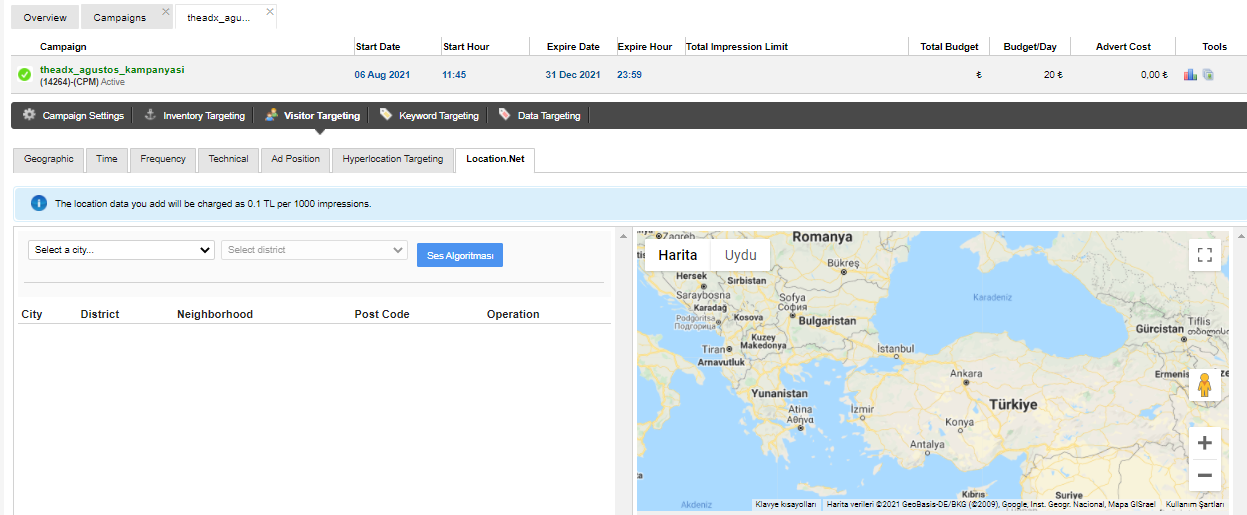Click the Start Date column header
The width and height of the screenshot is (1247, 515).
pyautogui.click(x=378, y=47)
